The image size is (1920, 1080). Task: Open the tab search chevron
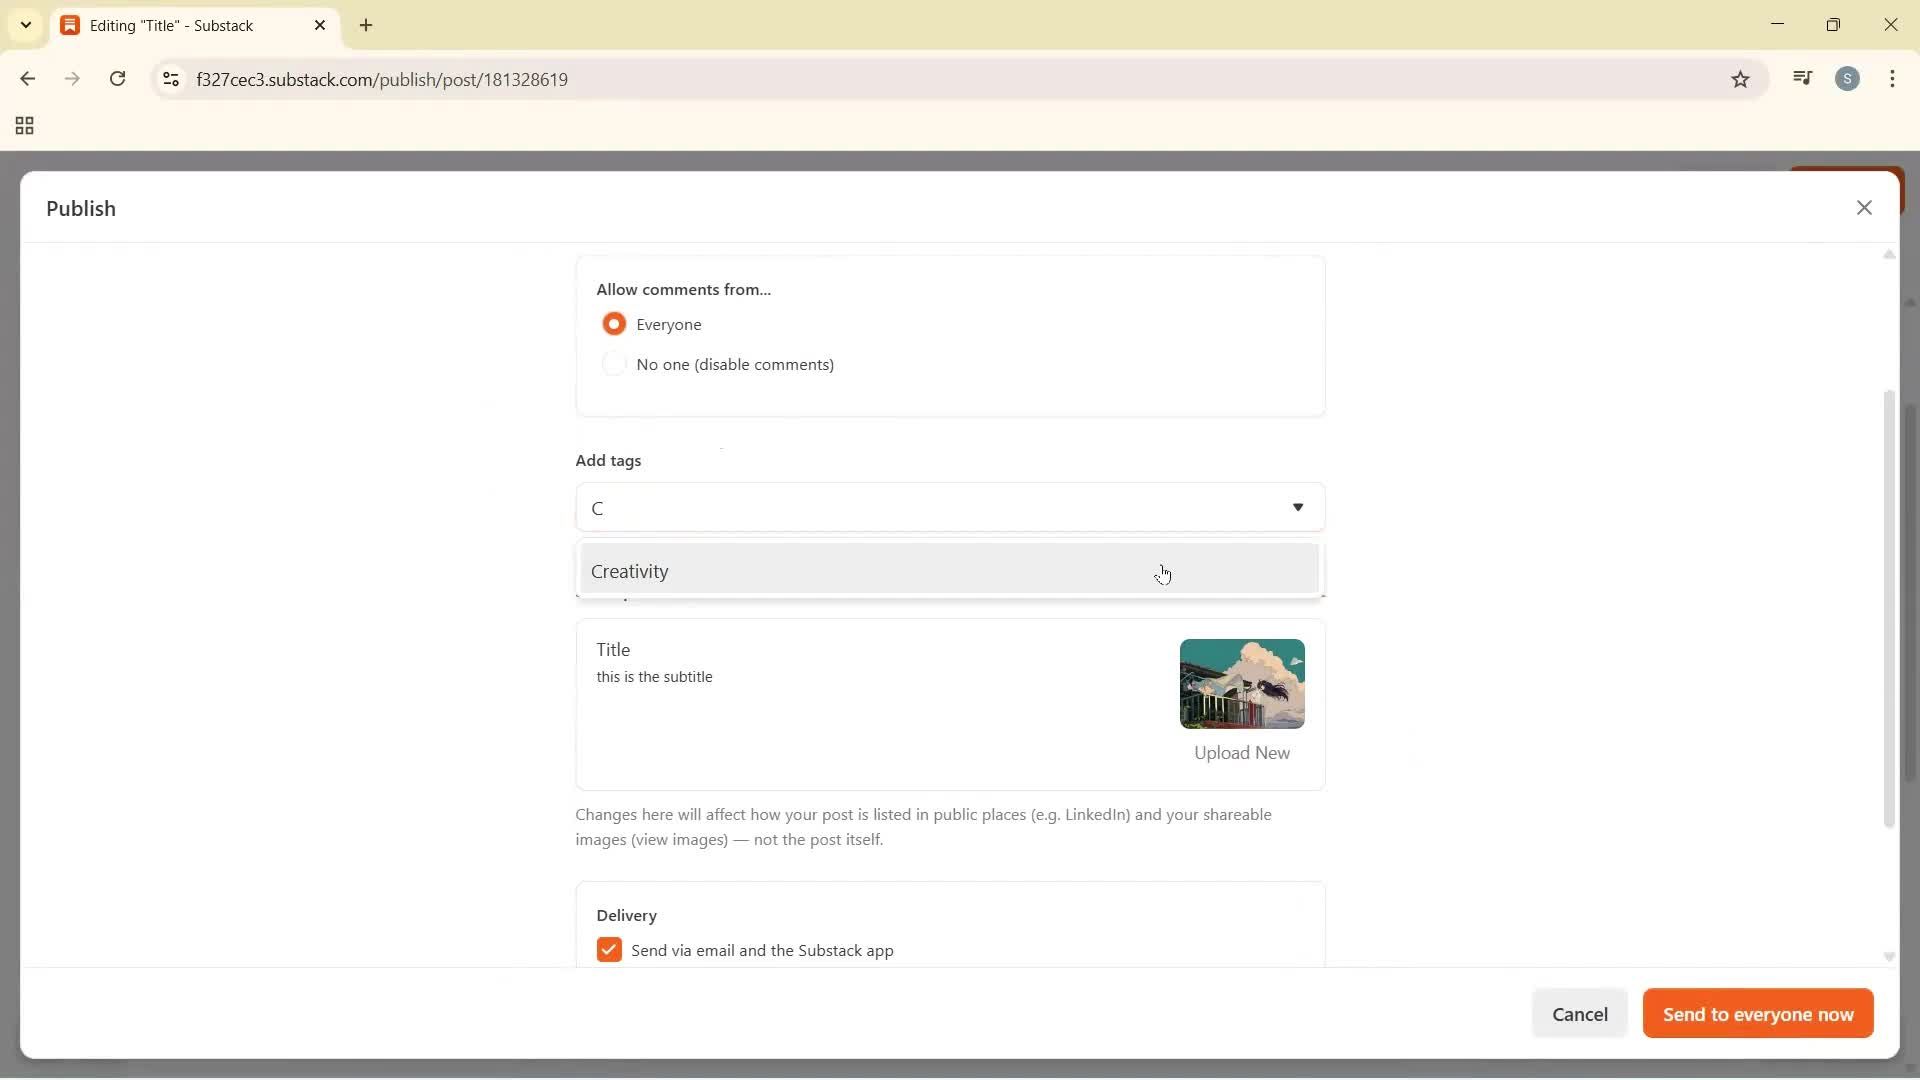[x=25, y=24]
